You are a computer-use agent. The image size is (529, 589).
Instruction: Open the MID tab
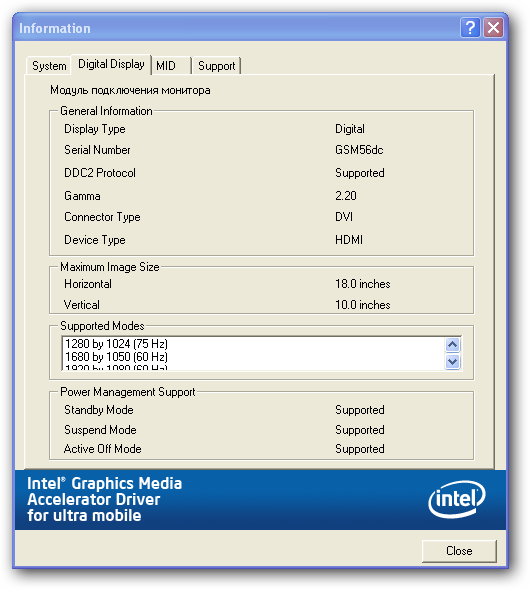coord(171,66)
